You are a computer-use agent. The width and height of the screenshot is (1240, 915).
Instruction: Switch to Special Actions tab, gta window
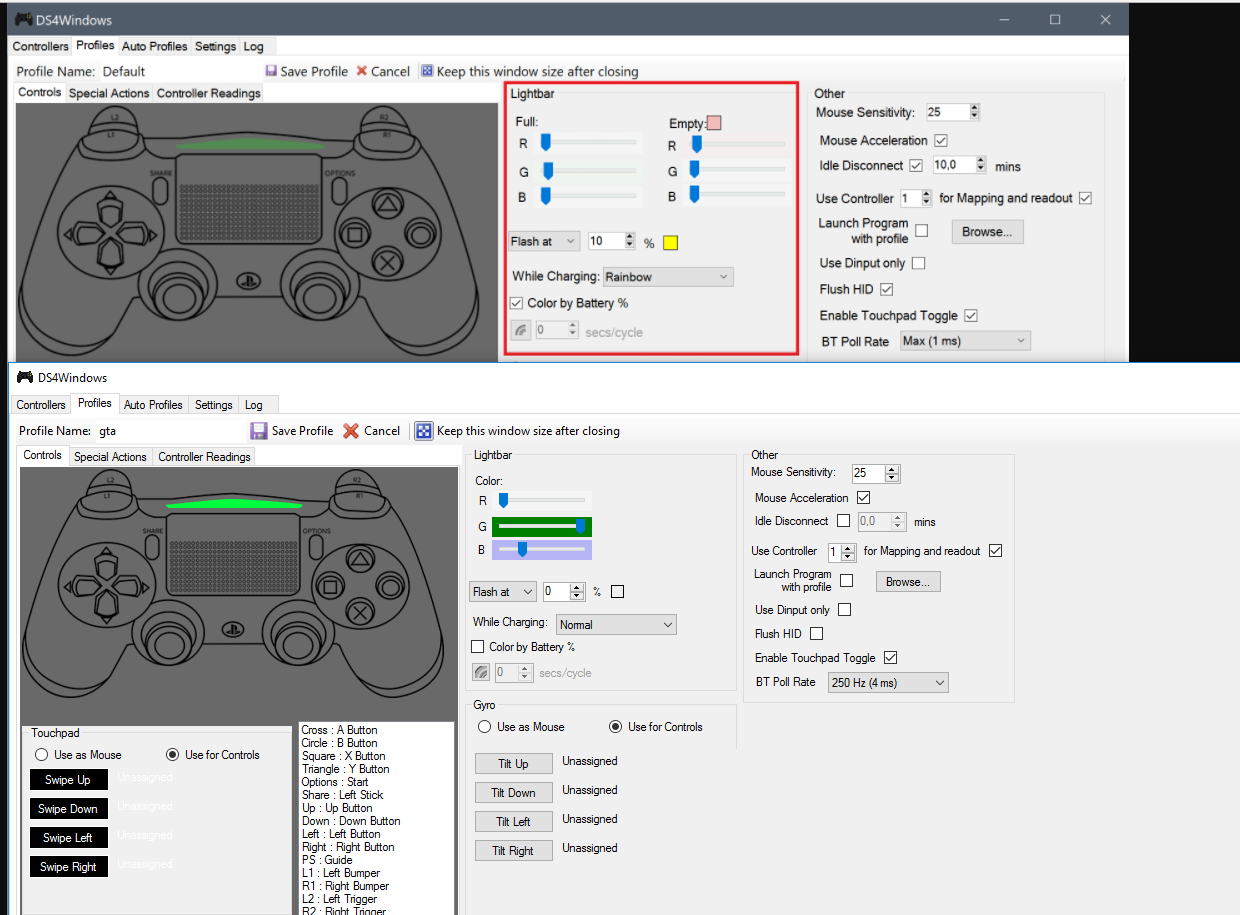[110, 456]
